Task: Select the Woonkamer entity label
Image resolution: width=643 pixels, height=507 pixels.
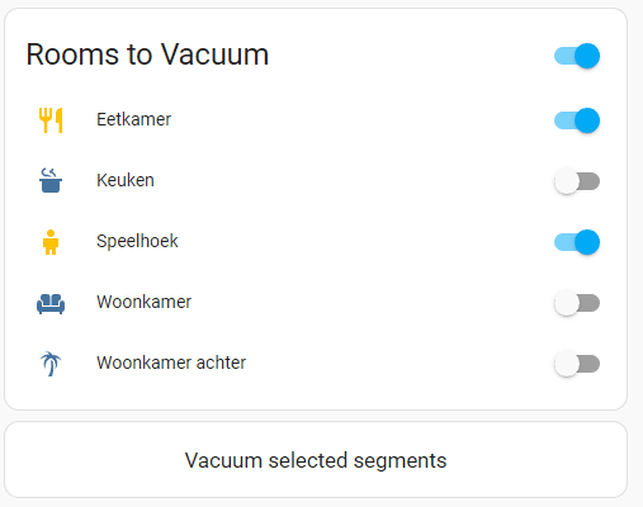Action: coord(144,302)
